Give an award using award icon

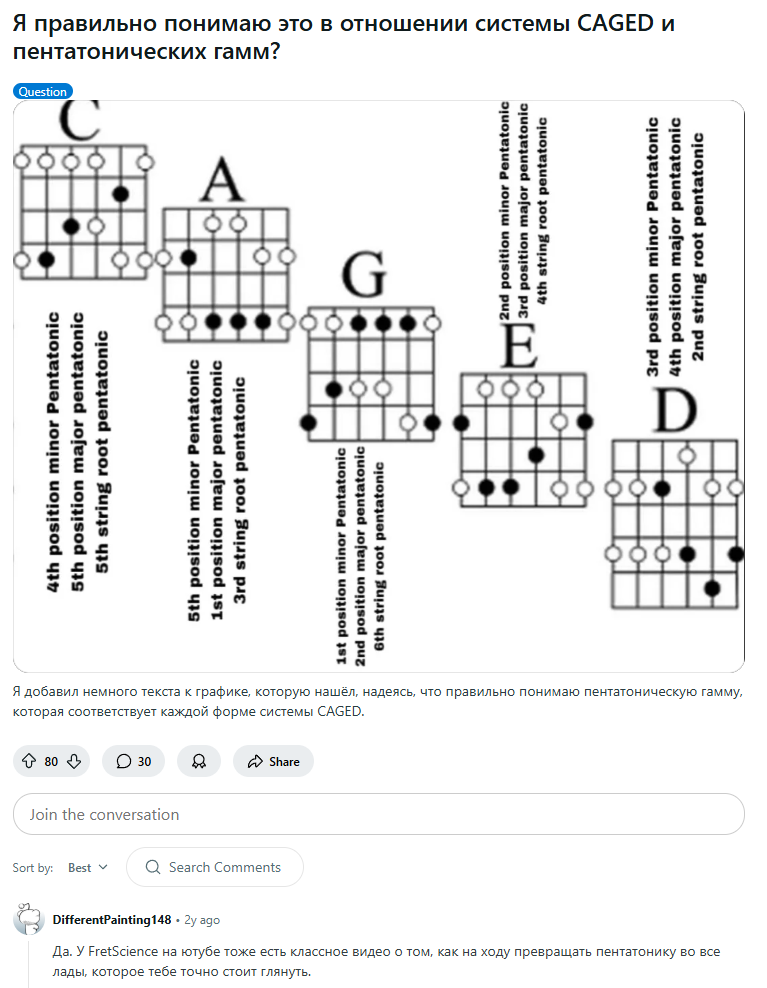[199, 761]
